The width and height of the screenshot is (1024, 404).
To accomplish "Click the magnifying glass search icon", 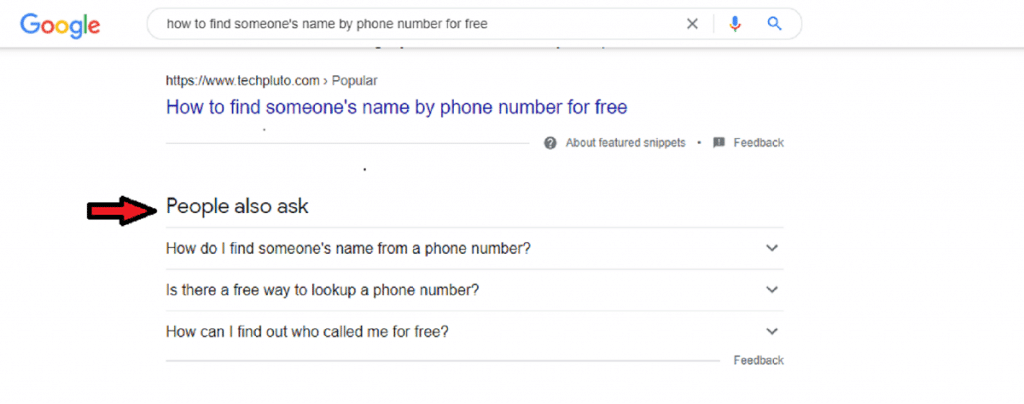I will [x=774, y=24].
